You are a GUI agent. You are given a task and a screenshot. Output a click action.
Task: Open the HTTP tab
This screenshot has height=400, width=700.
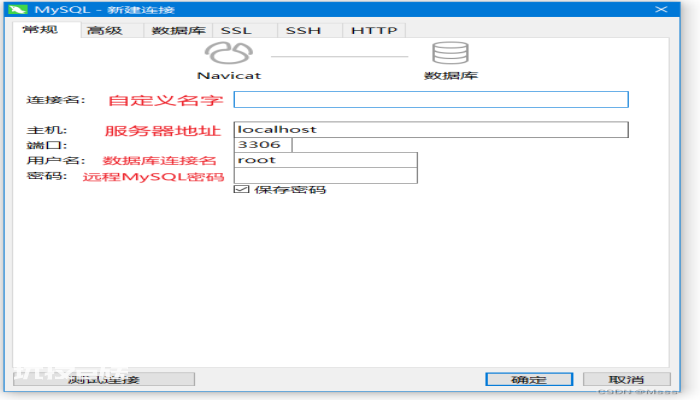pos(374,30)
